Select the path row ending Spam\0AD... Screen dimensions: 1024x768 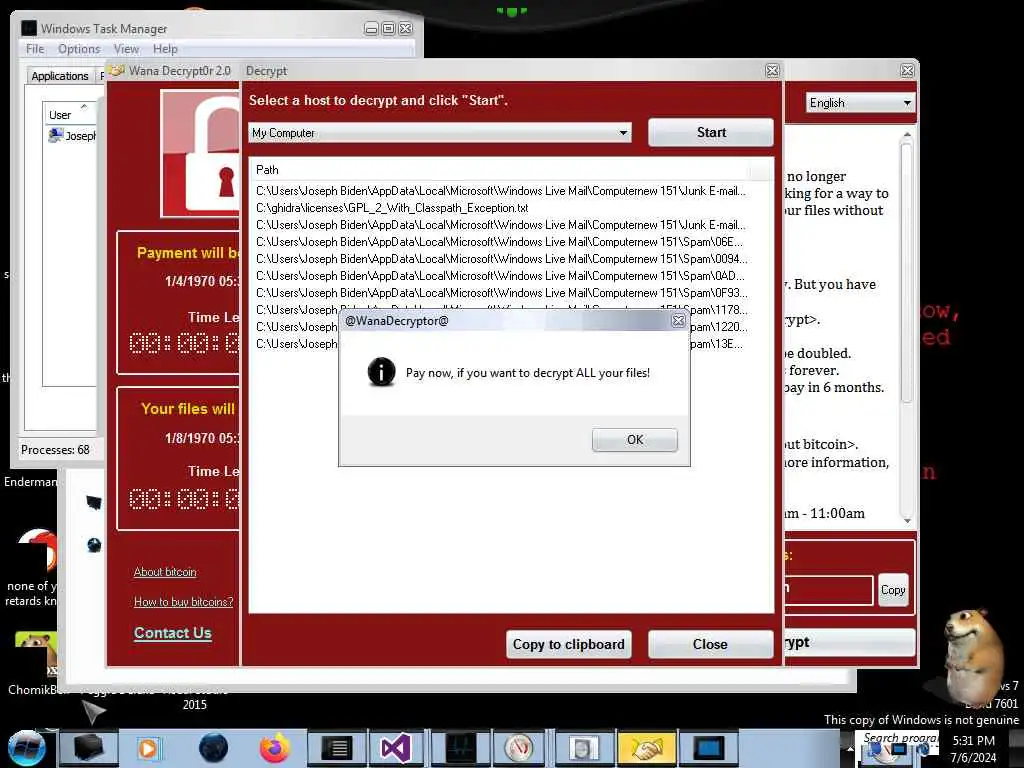[500, 276]
